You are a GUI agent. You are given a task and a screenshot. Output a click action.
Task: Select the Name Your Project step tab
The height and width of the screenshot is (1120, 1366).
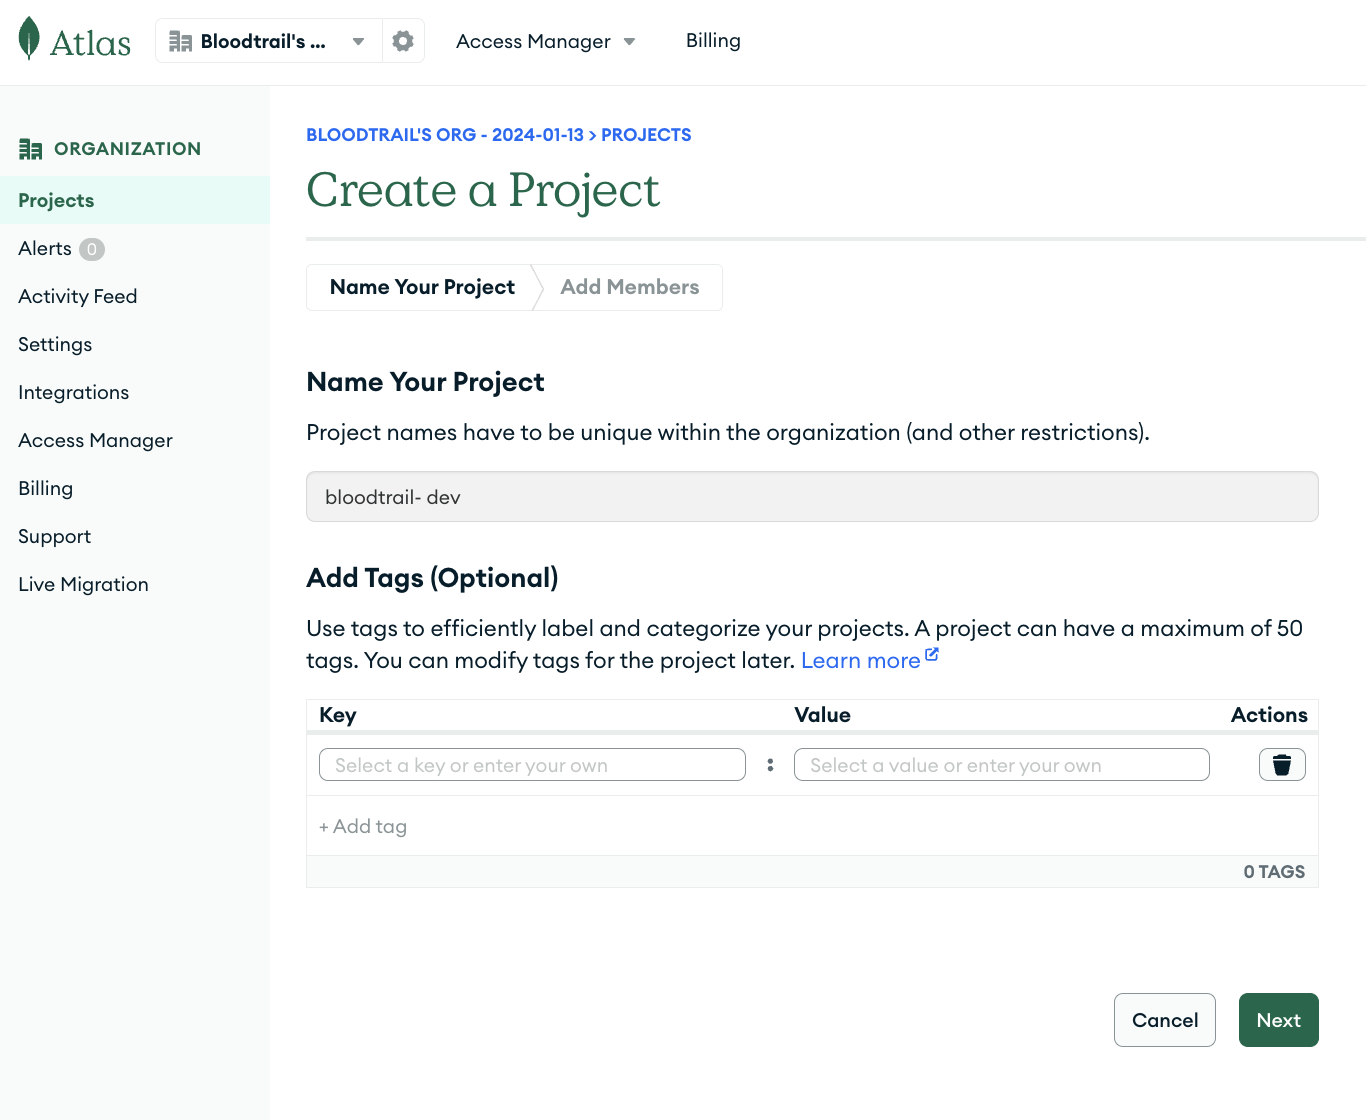[422, 287]
